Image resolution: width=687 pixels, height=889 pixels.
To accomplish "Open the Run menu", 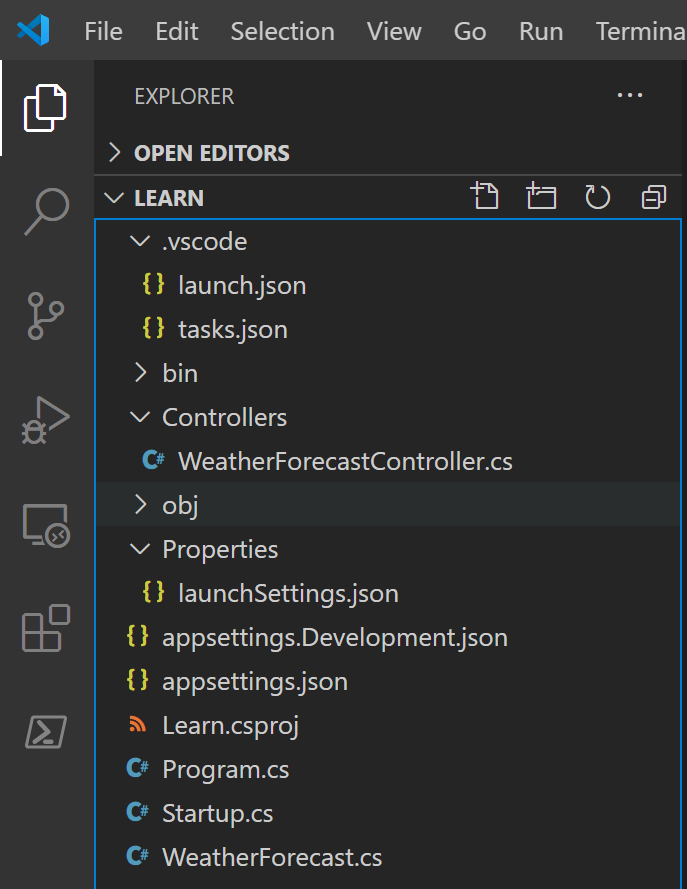I will coord(540,31).
